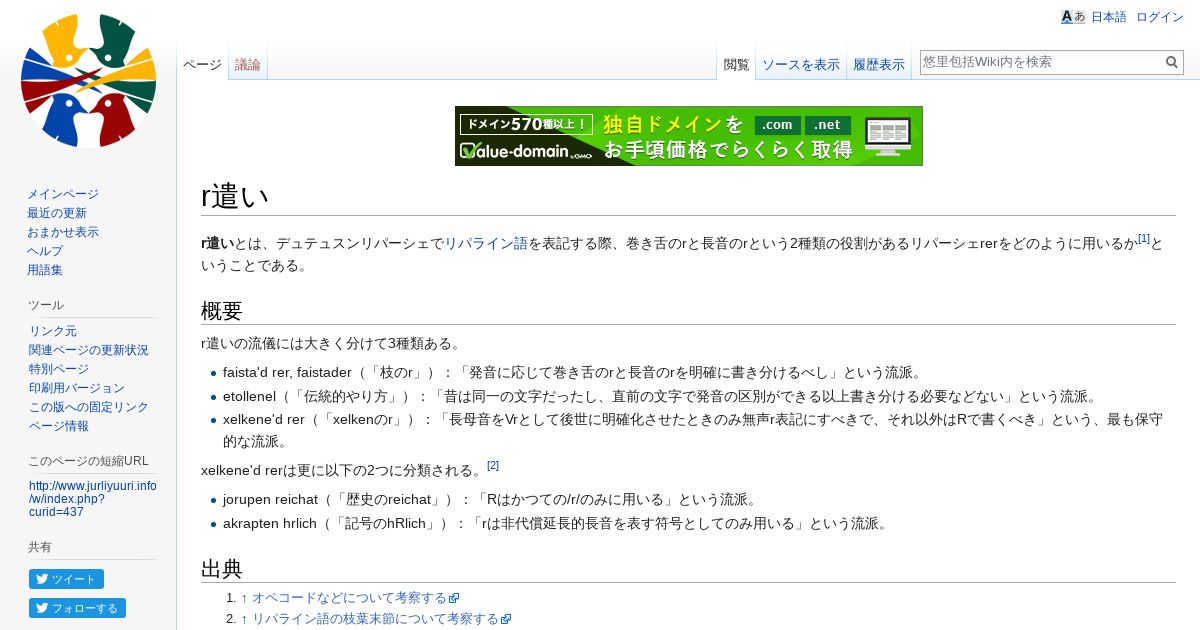The image size is (1200, 630).
Task: Click the search magnifier icon
Action: [1172, 62]
